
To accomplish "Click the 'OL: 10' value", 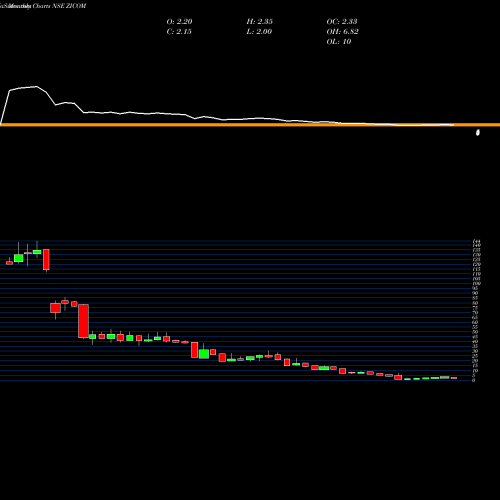I will (339, 41).
